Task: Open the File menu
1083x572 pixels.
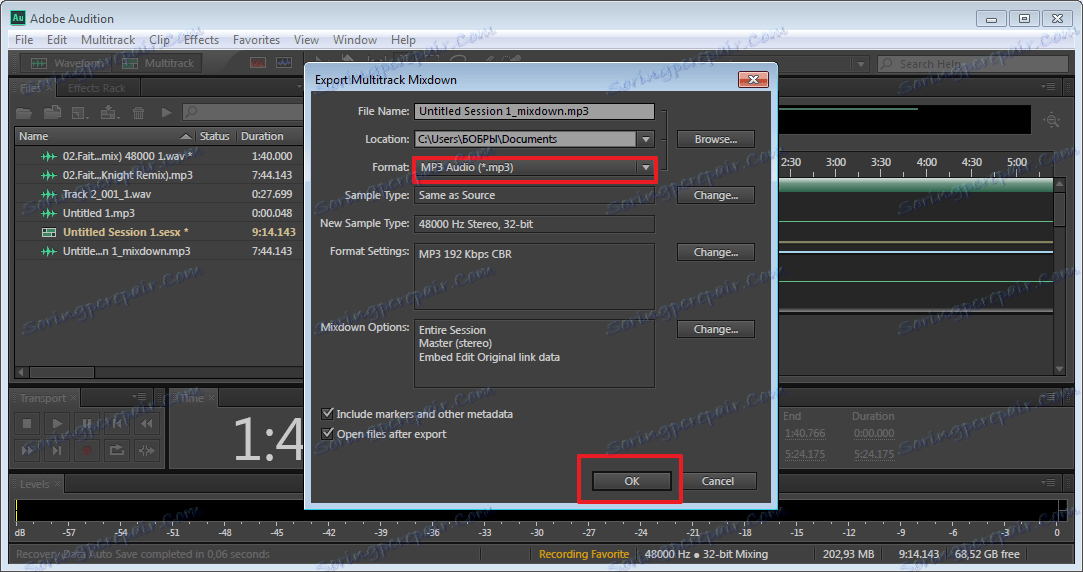Action: (x=24, y=40)
